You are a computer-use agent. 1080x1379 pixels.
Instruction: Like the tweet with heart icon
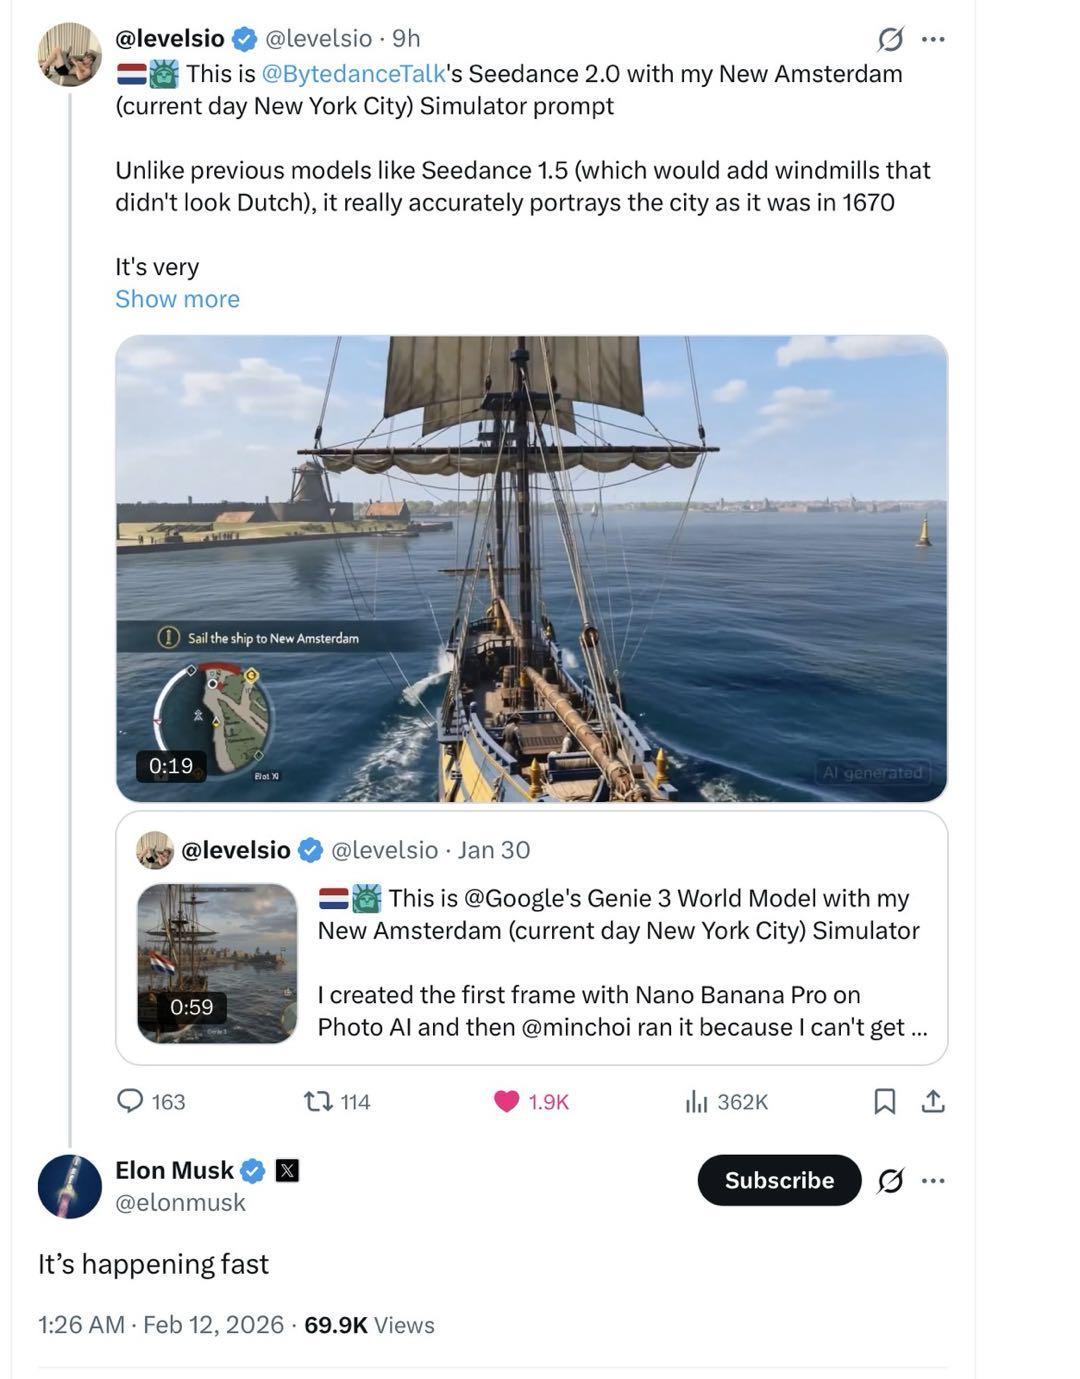click(507, 1101)
